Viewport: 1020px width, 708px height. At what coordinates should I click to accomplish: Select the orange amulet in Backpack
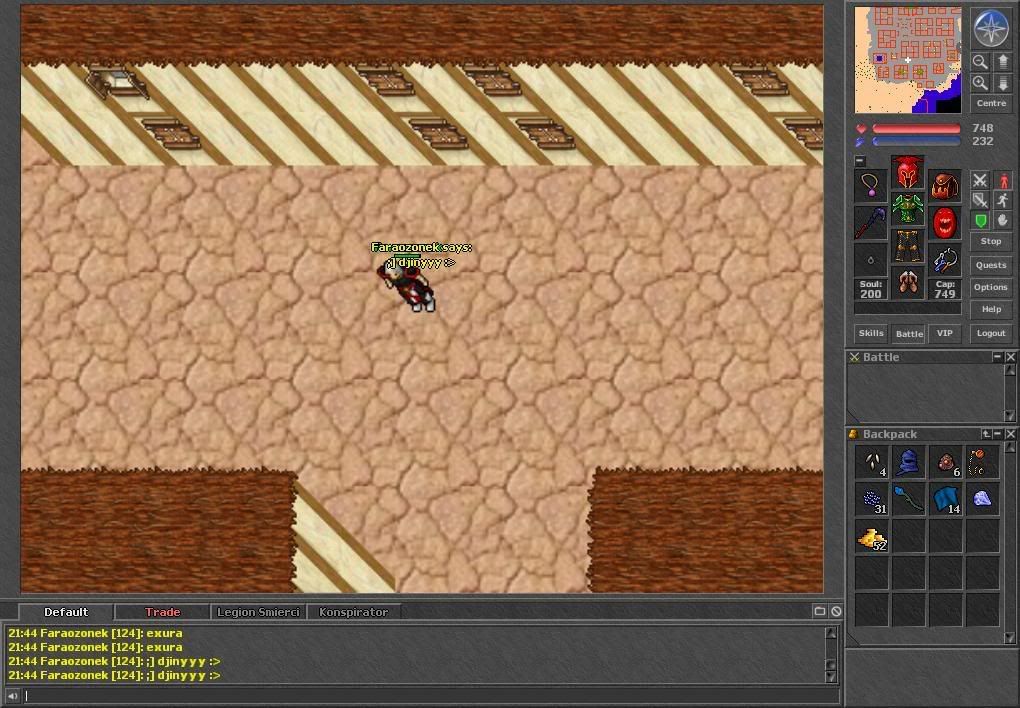(982, 462)
